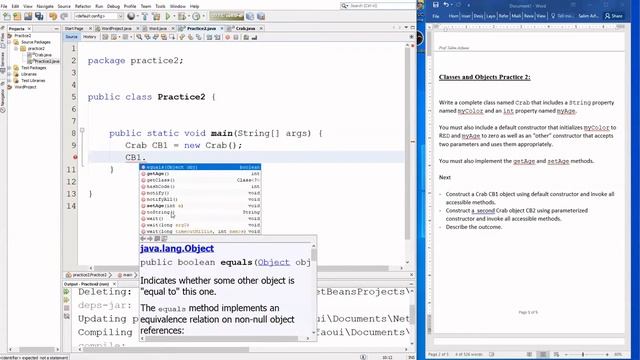
Task: Follow the java.lang.Object link in Javadoc popup
Action: point(177,249)
